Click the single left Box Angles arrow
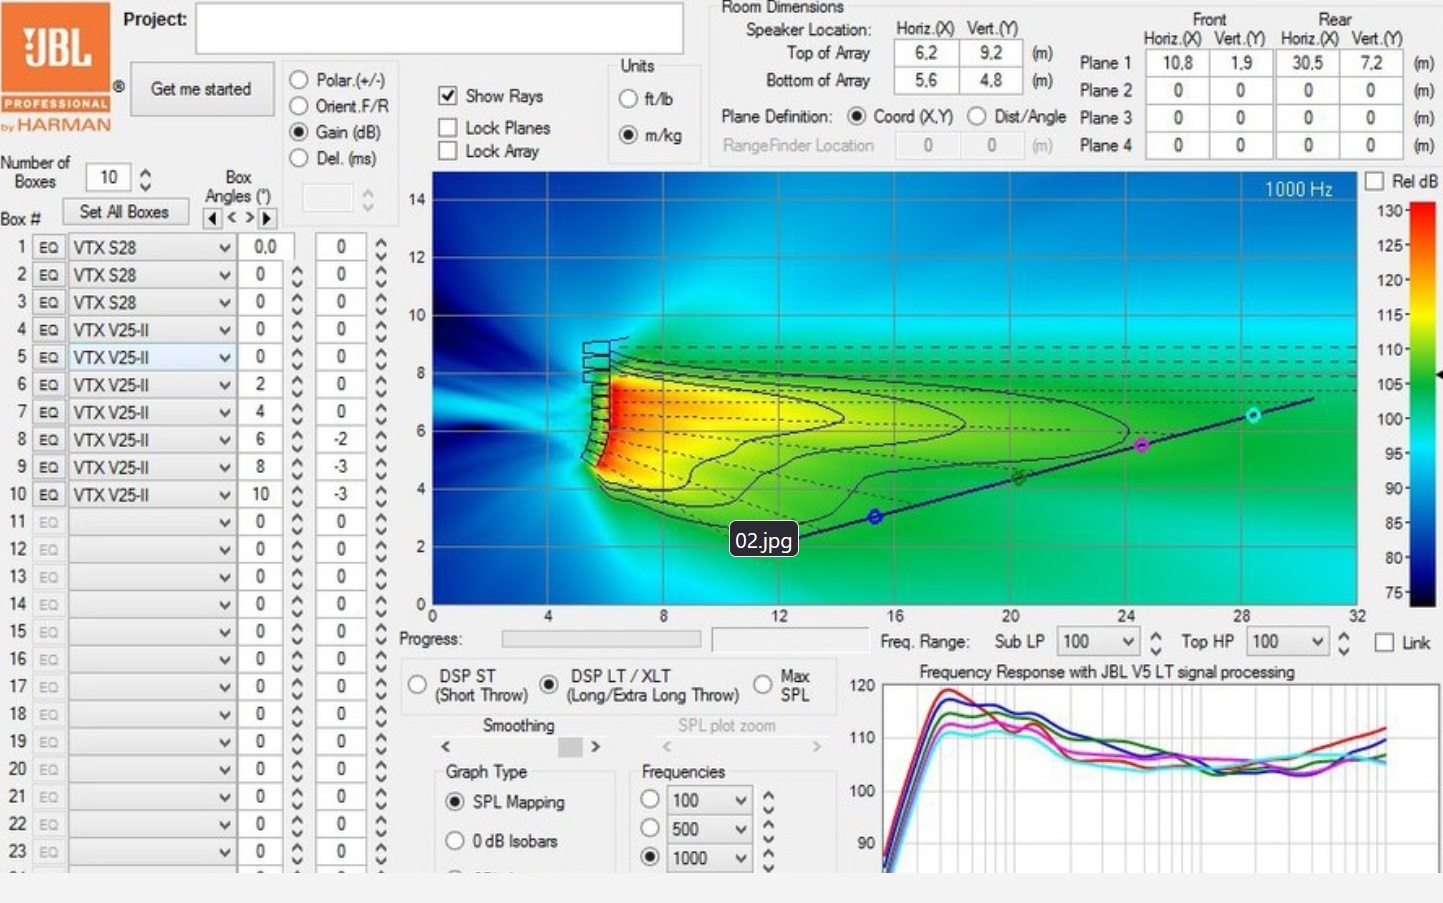This screenshot has width=1443, height=903. (231, 218)
